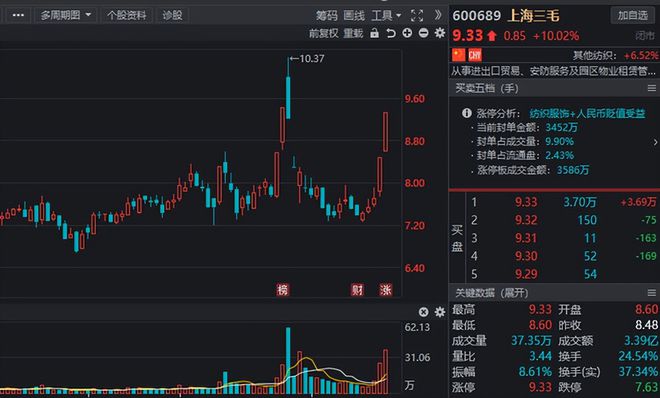
Task: Click the 封单占成交量 9.90% value
Action: click(x=559, y=141)
